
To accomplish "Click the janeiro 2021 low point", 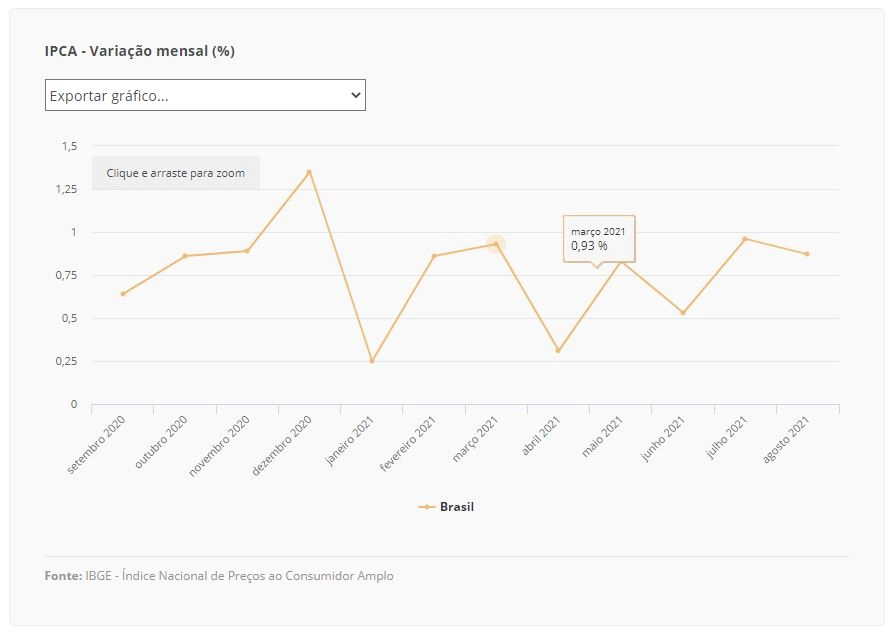I will pos(371,361).
